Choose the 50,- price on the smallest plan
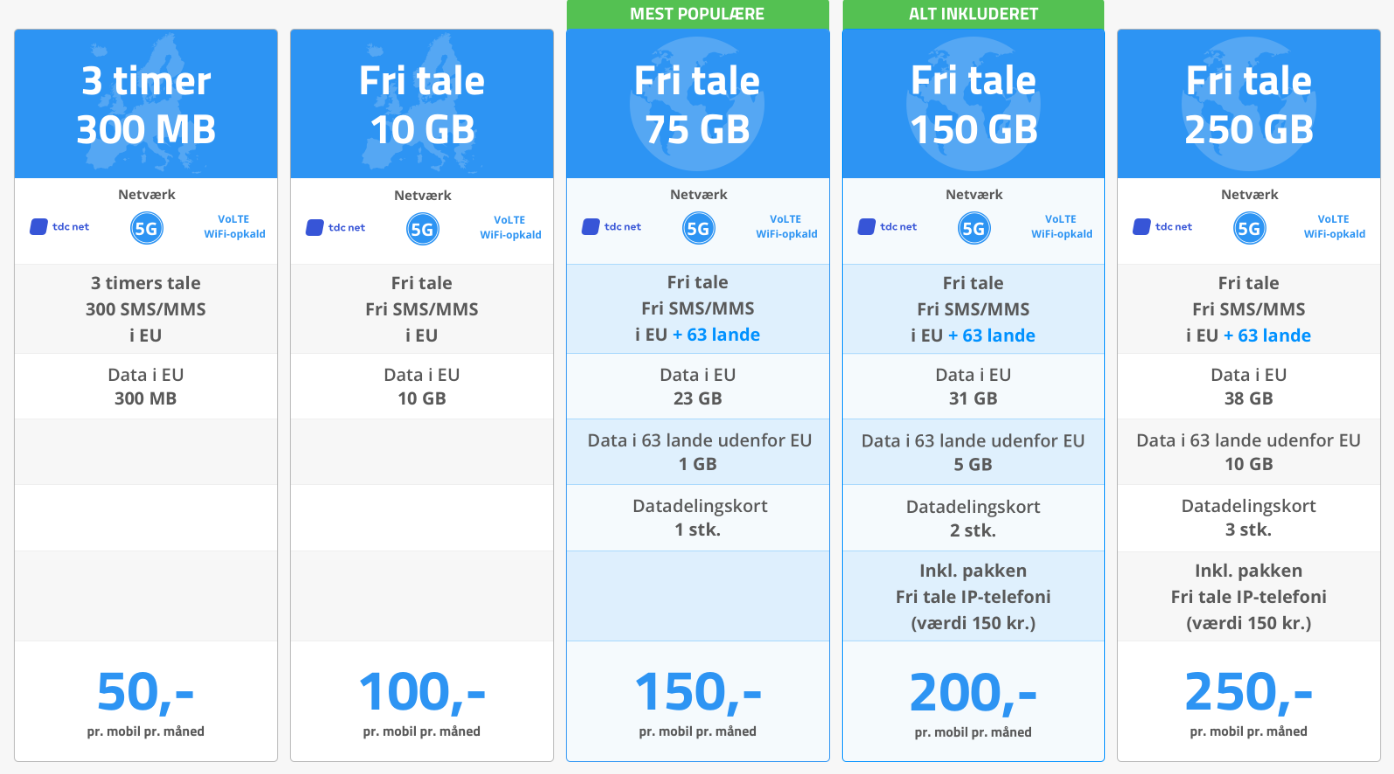Screen dimensions: 1394x774 [x=146, y=692]
